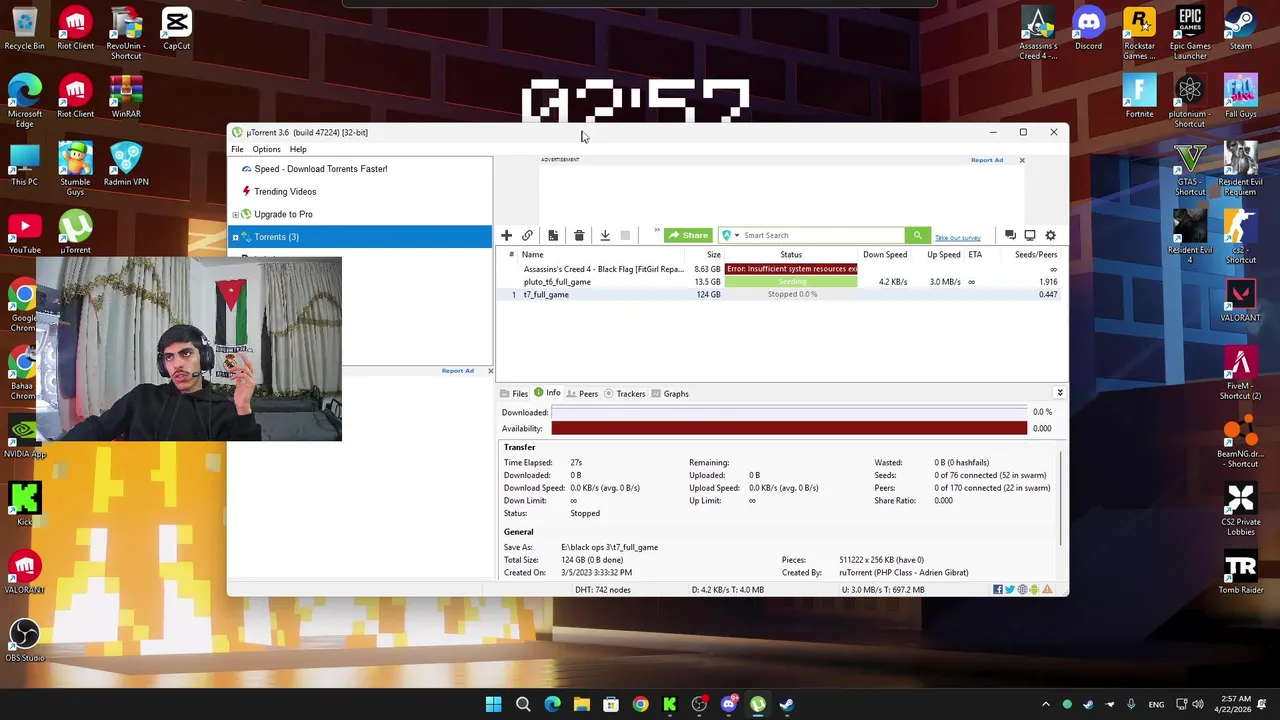
Task: Select the t7_full_game torrent row
Action: click(782, 295)
